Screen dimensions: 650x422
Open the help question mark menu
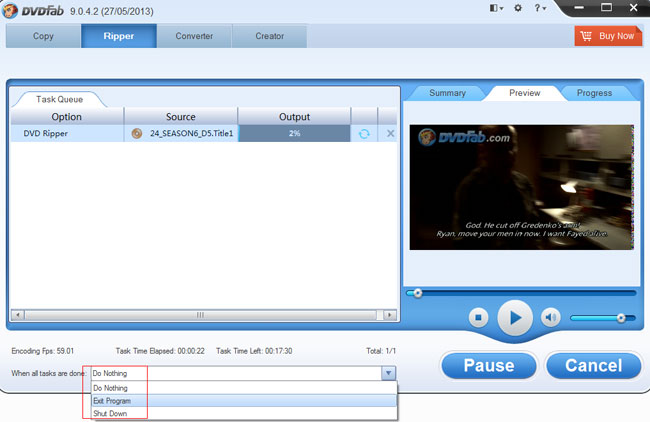tap(540, 8)
